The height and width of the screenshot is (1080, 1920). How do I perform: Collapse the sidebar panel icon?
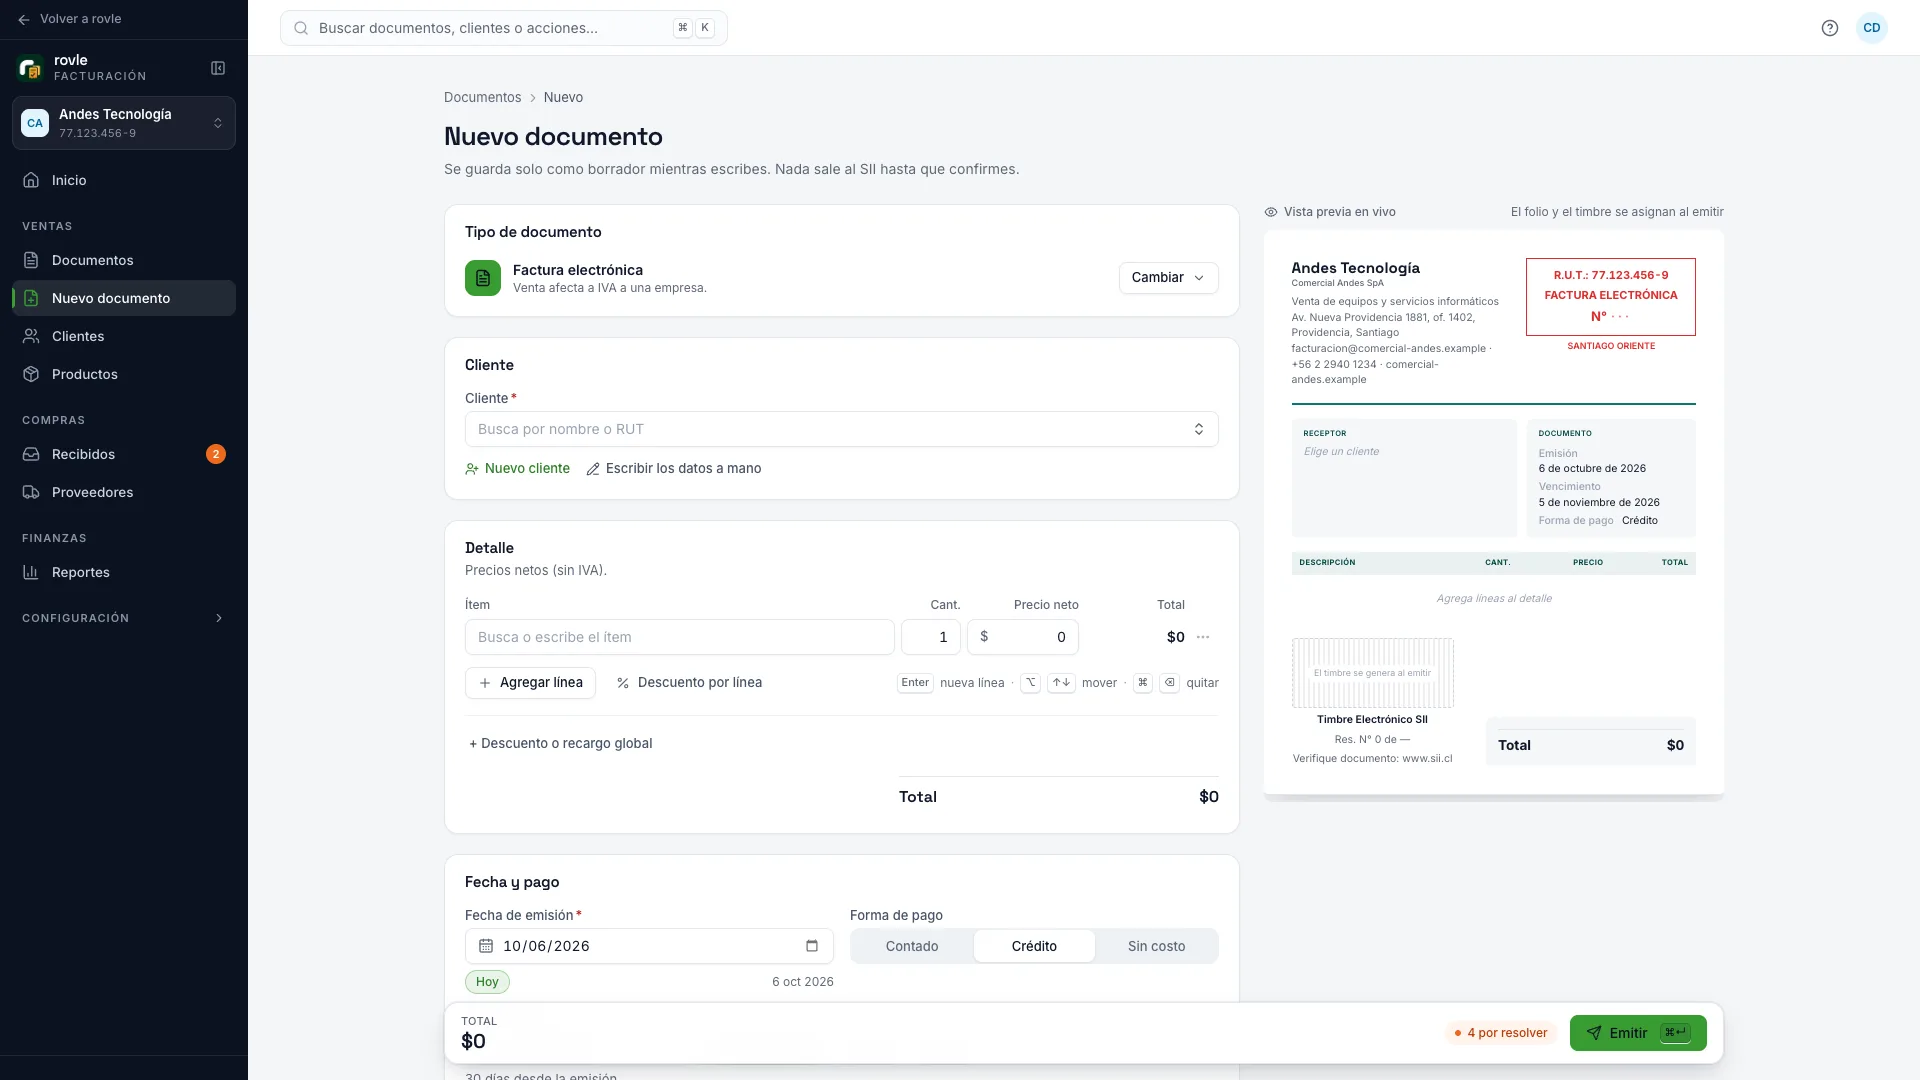click(x=218, y=68)
